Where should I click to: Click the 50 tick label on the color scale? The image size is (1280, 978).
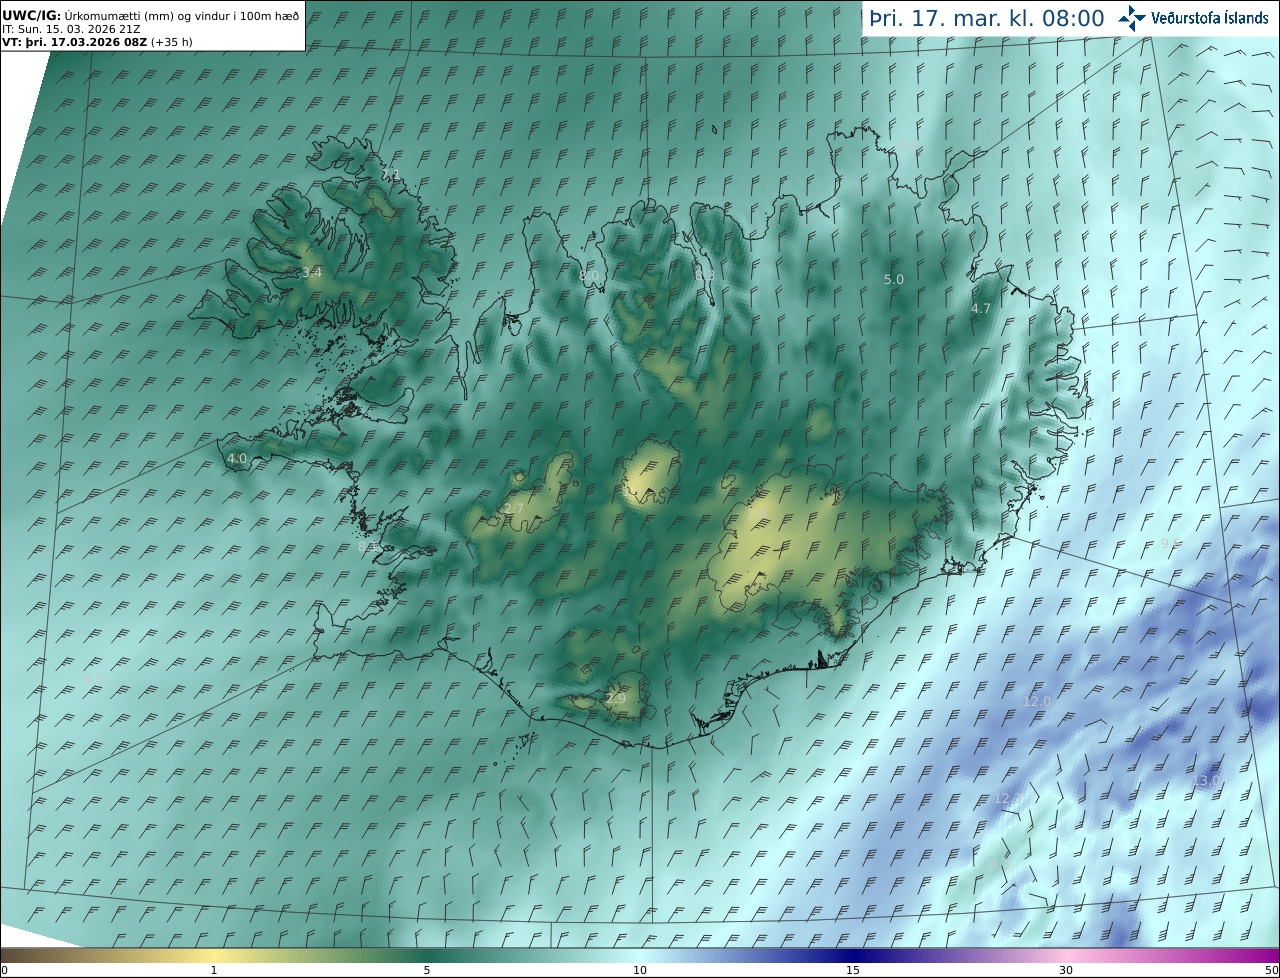(x=1271, y=970)
